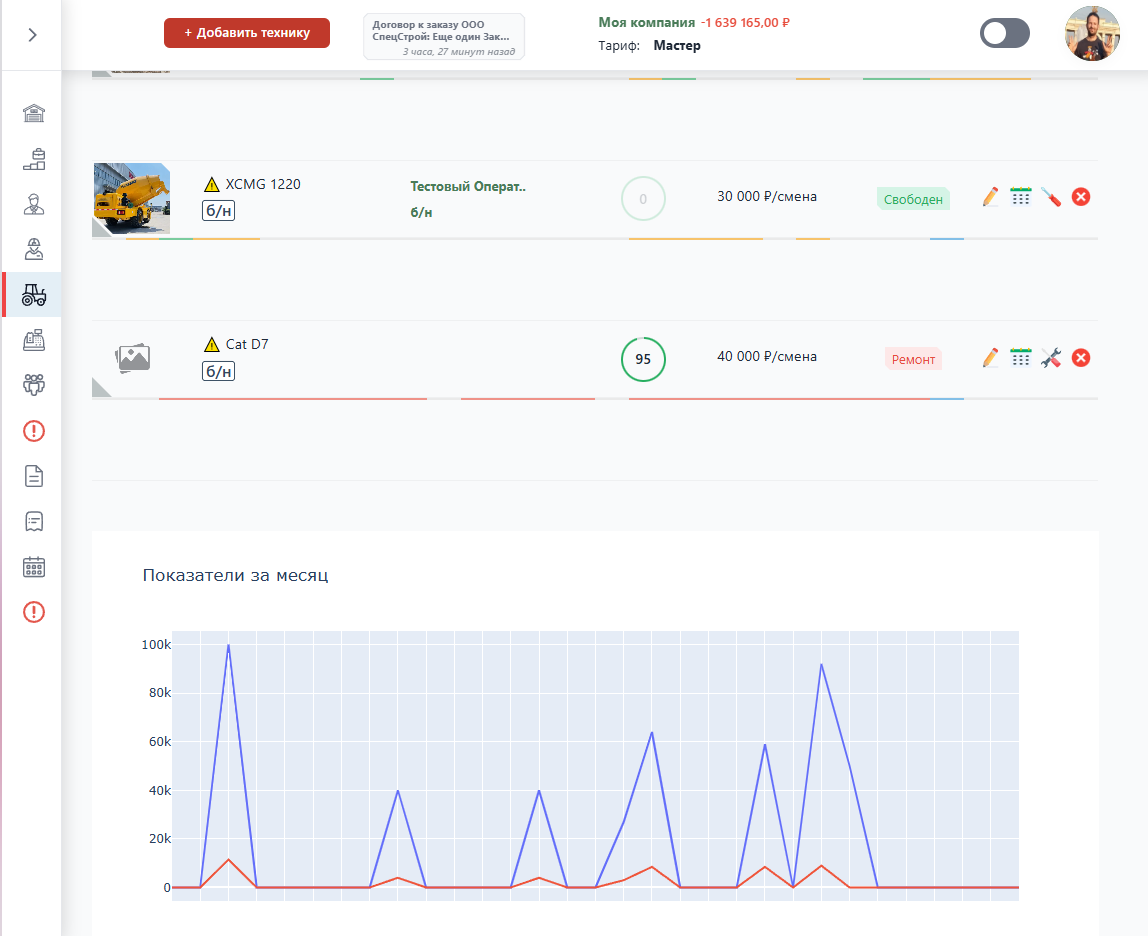Edit XCMG 1220 with the pencil icon

tap(990, 197)
